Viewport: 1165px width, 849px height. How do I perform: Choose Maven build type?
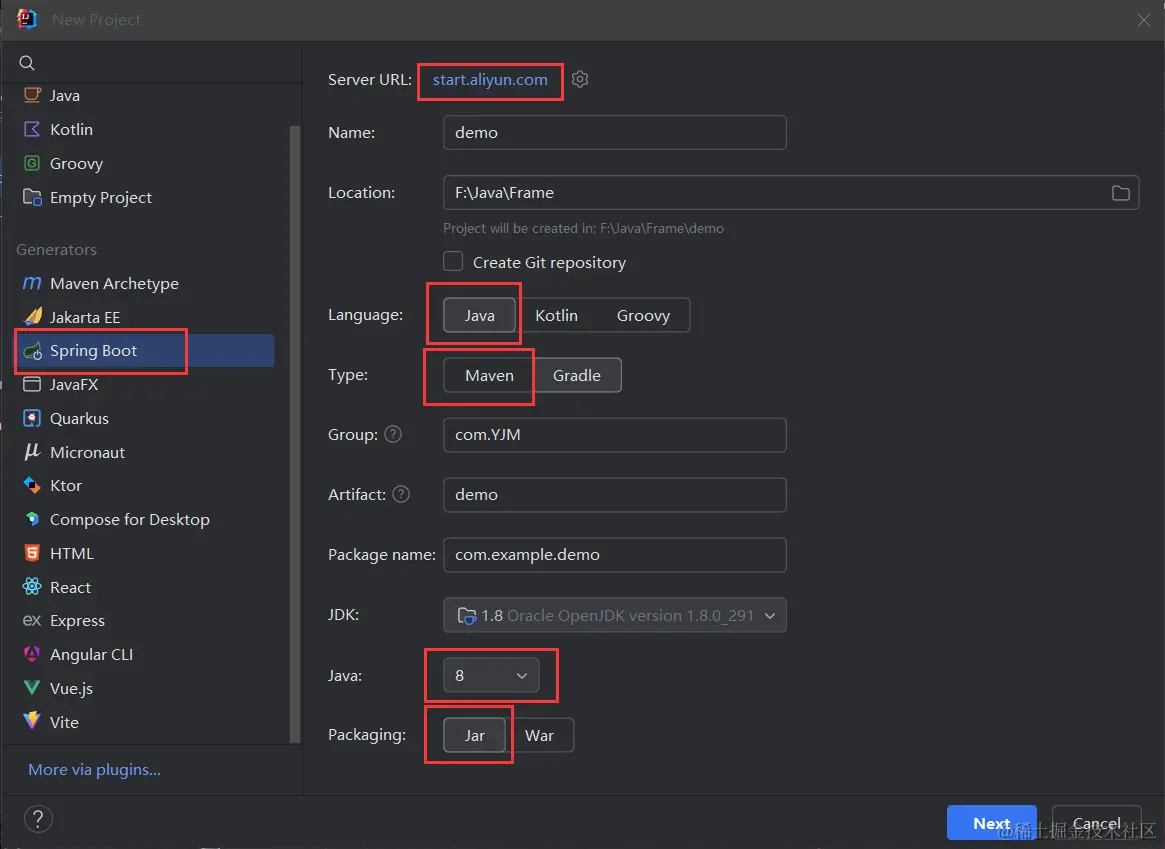[x=489, y=375]
